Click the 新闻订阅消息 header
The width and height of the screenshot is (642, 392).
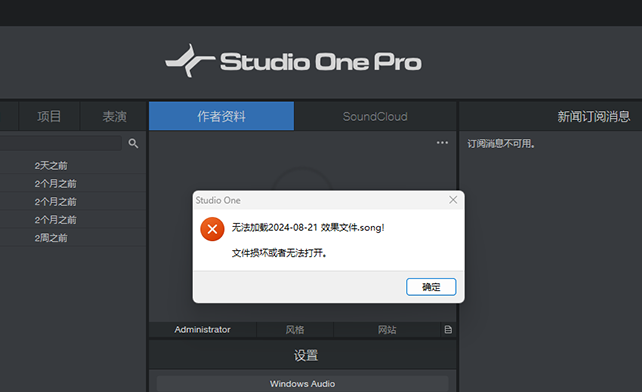[x=593, y=116]
